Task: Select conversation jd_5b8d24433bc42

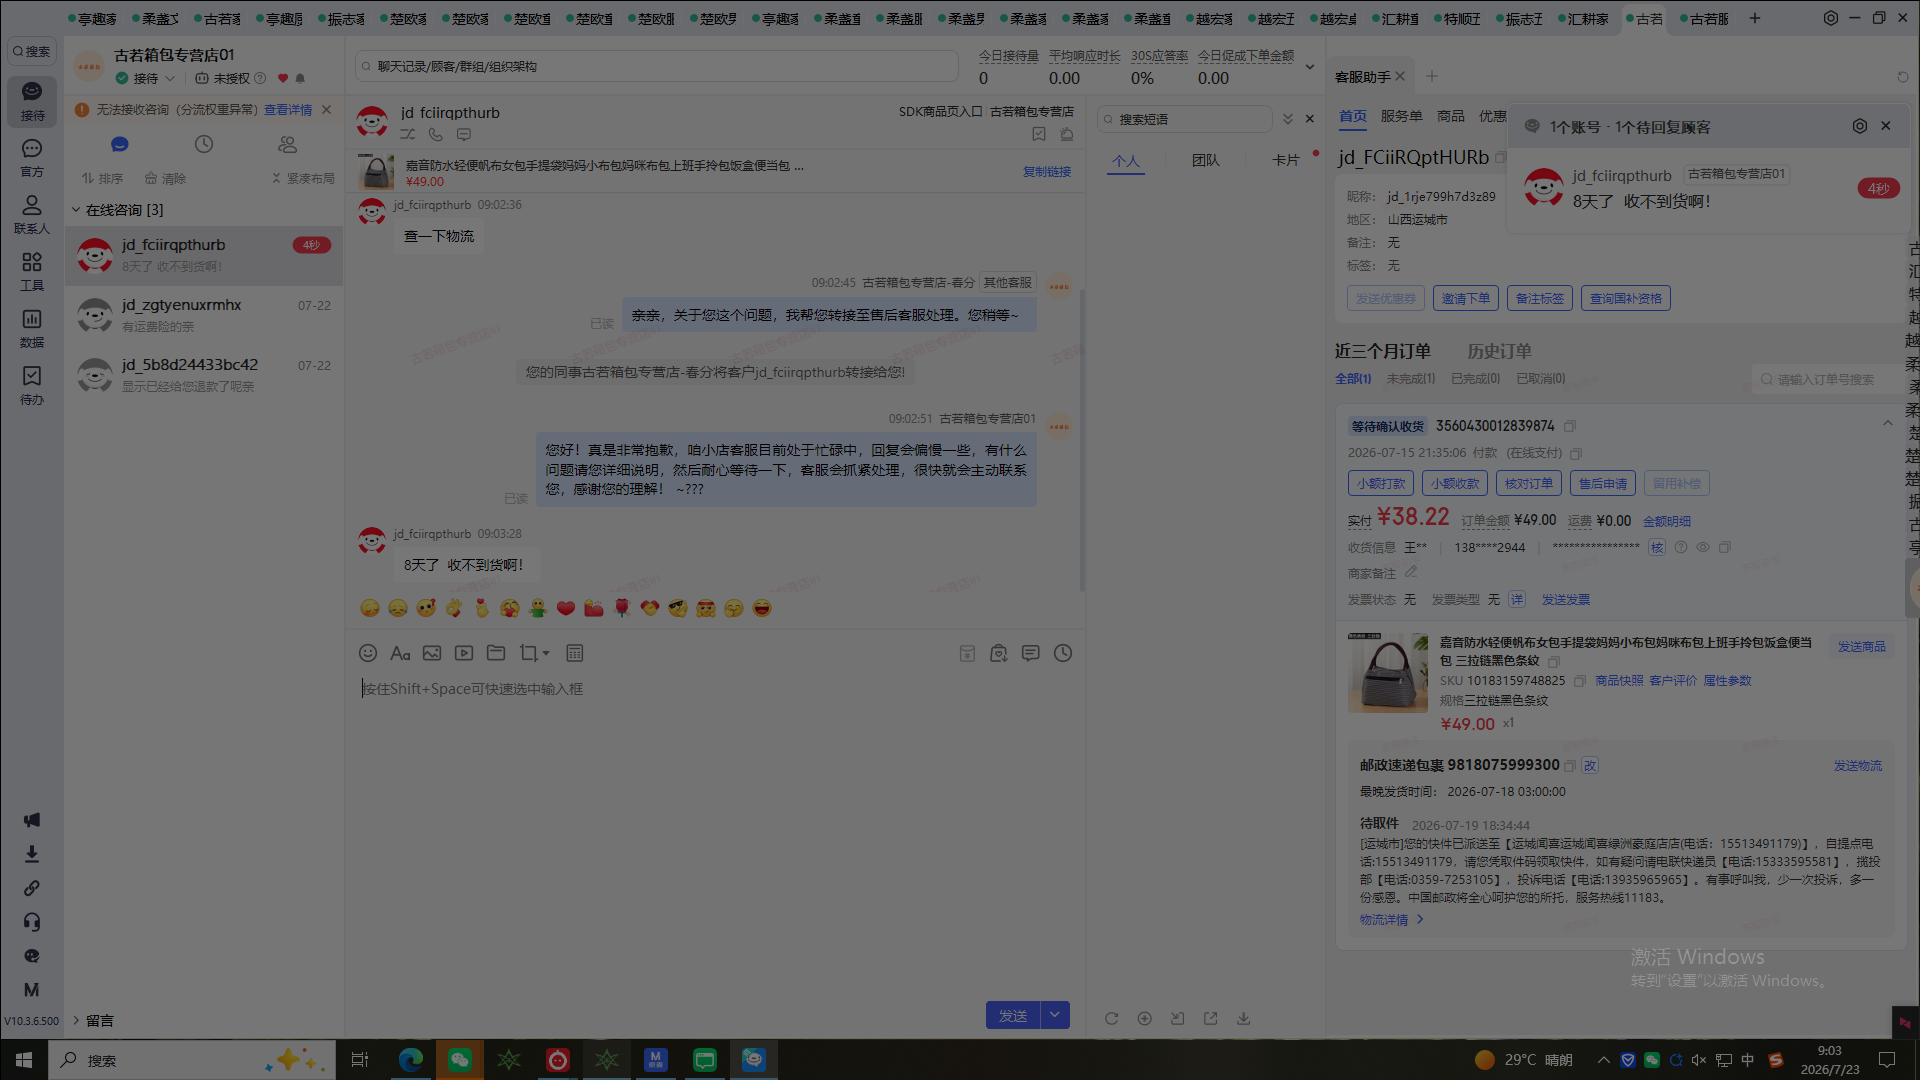Action: pos(204,375)
